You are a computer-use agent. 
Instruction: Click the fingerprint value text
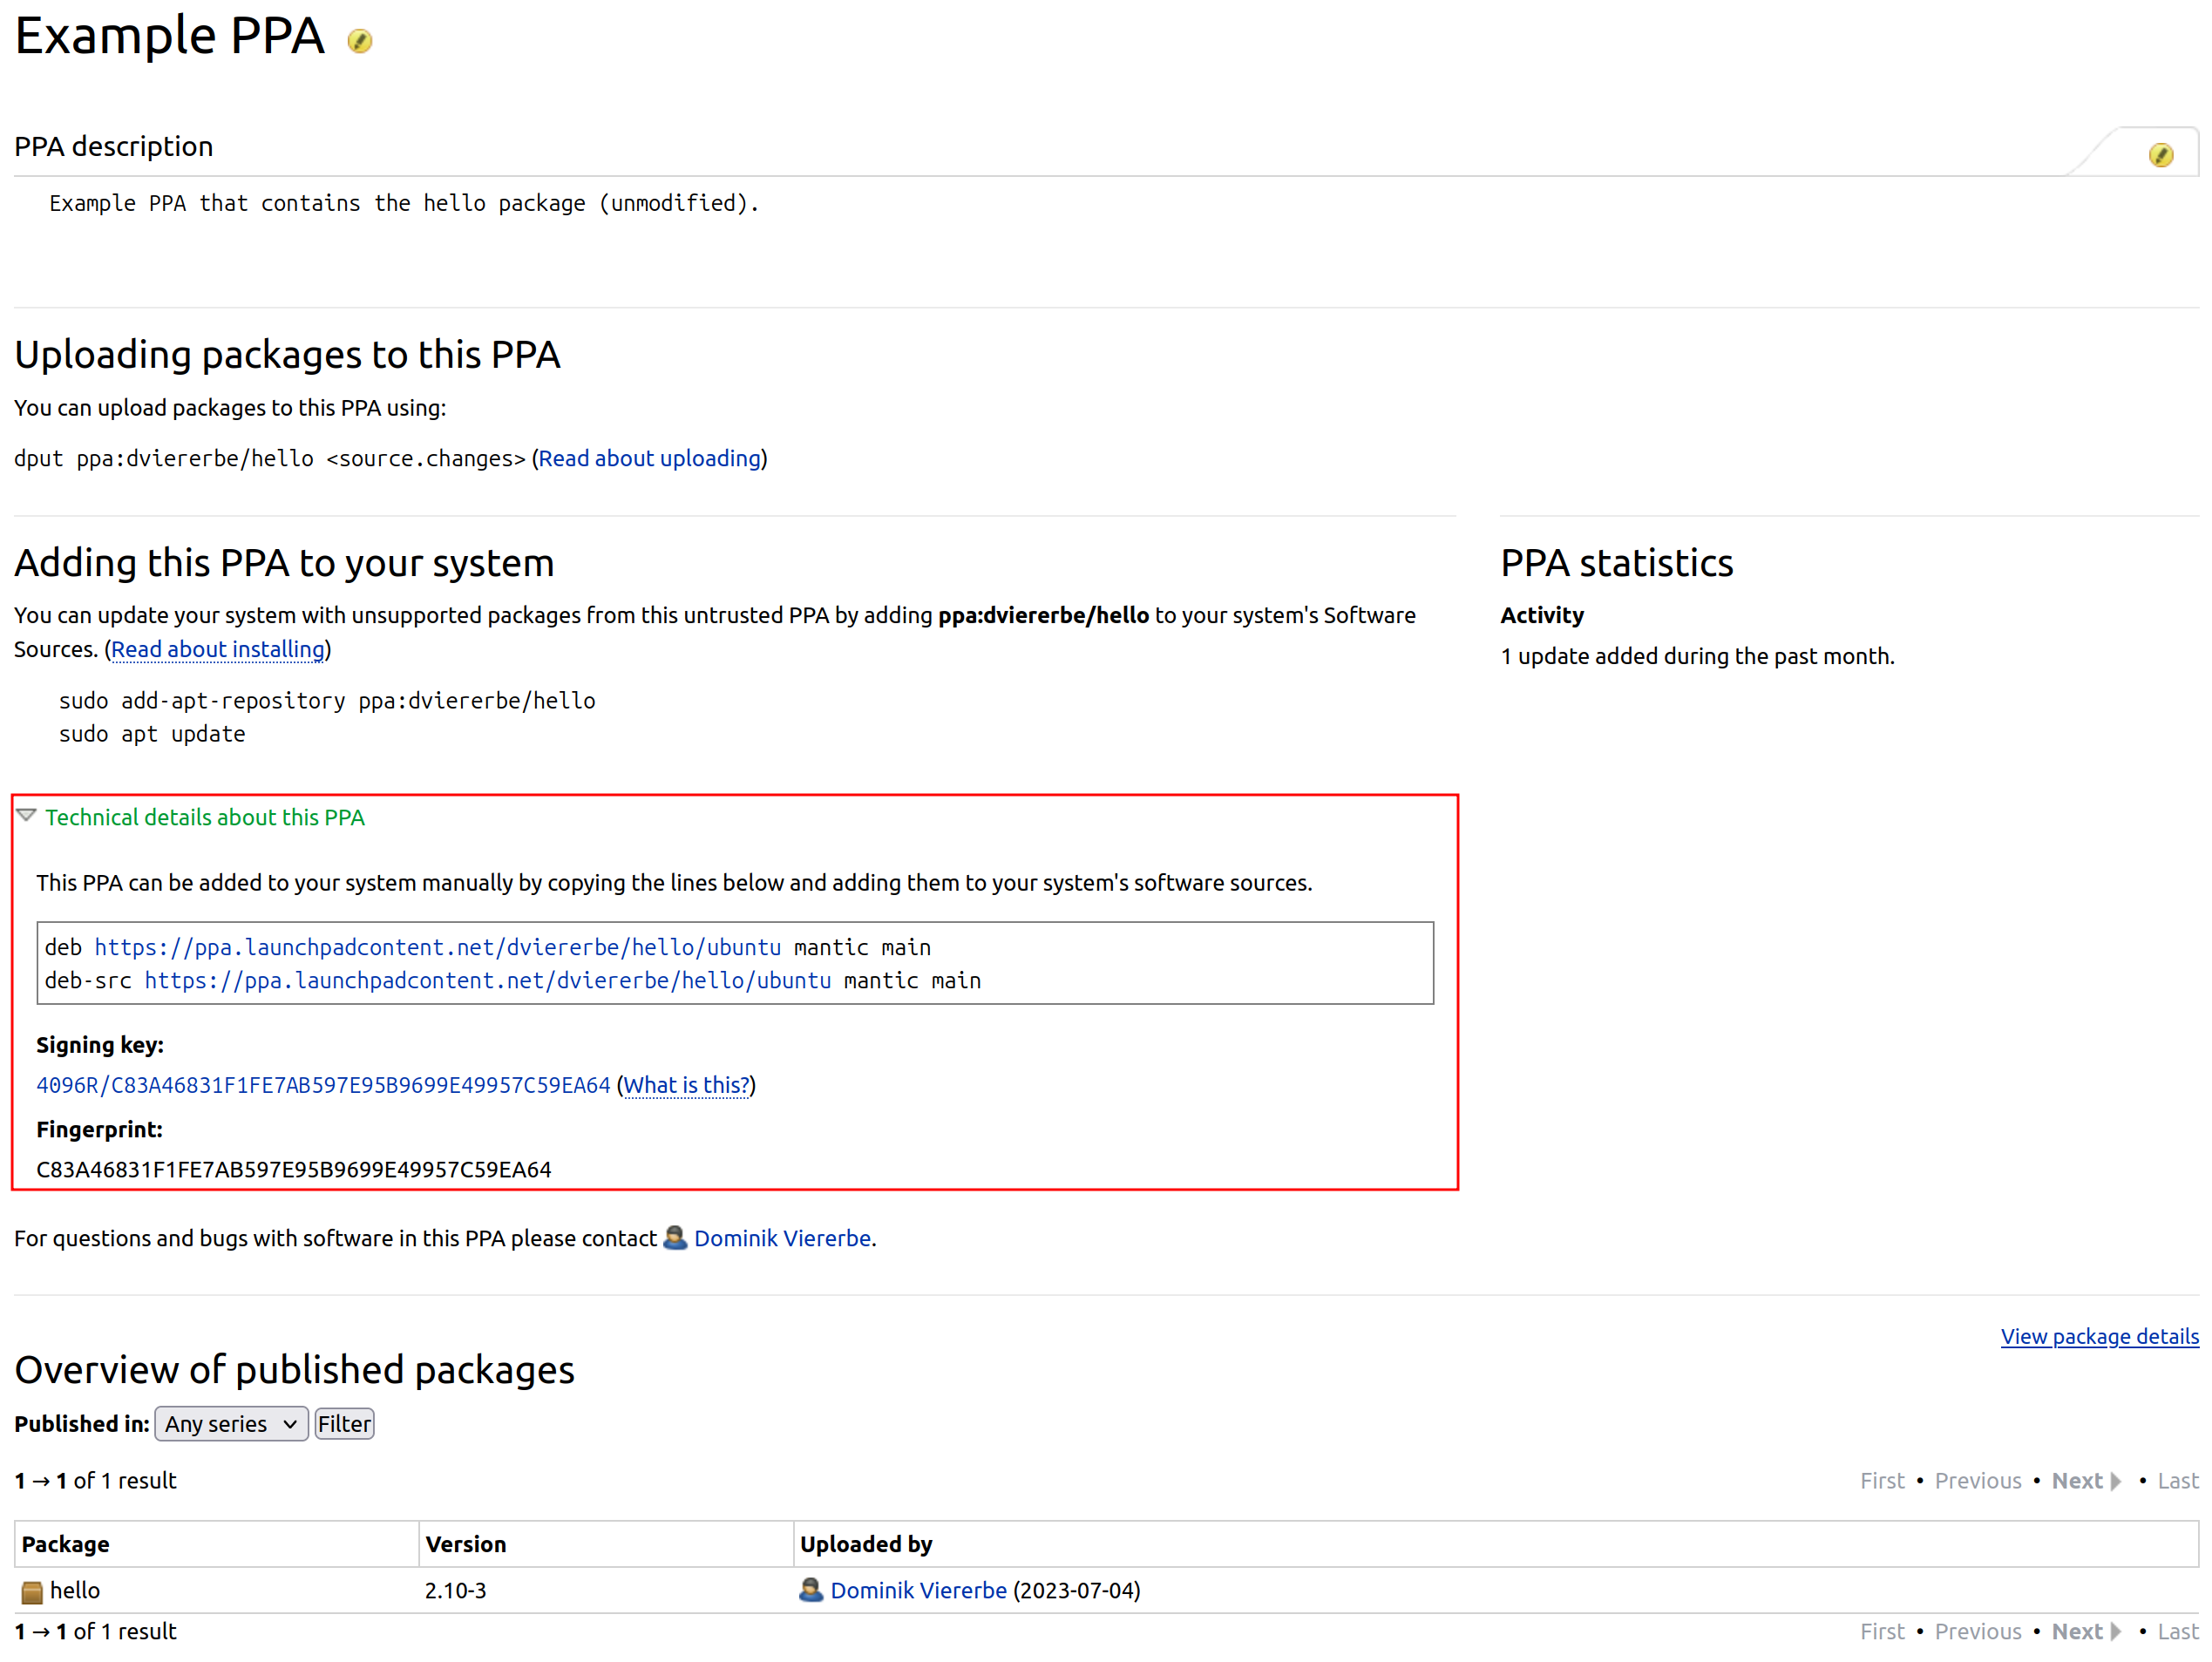point(294,1169)
